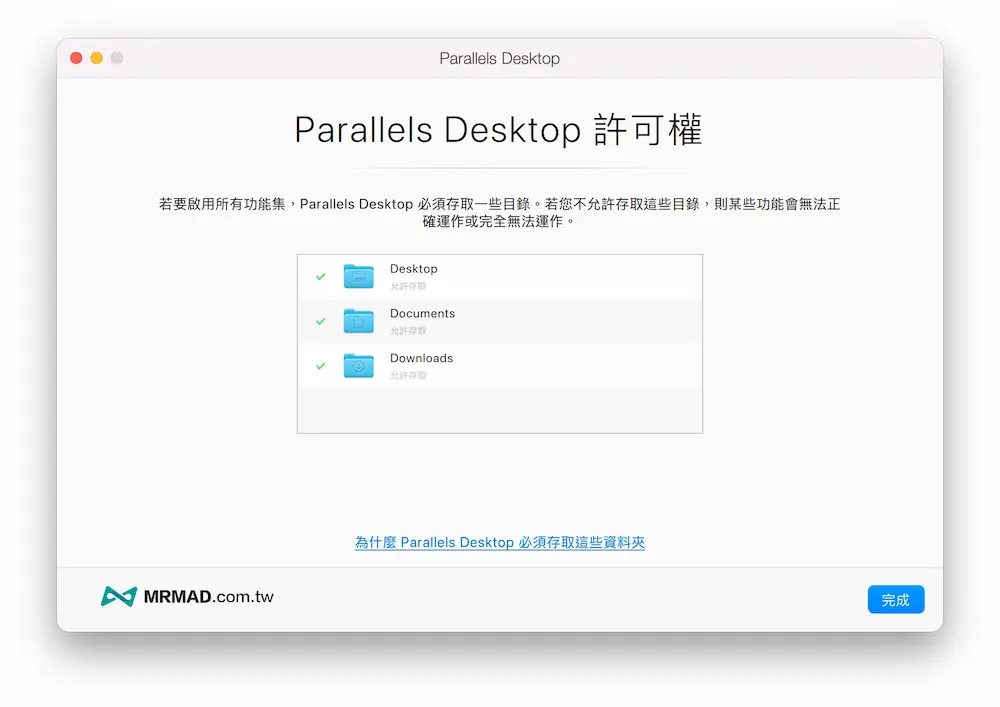Click the Parallels Desktop 許可權 heading
Image resolution: width=1000 pixels, height=707 pixels.
(499, 130)
